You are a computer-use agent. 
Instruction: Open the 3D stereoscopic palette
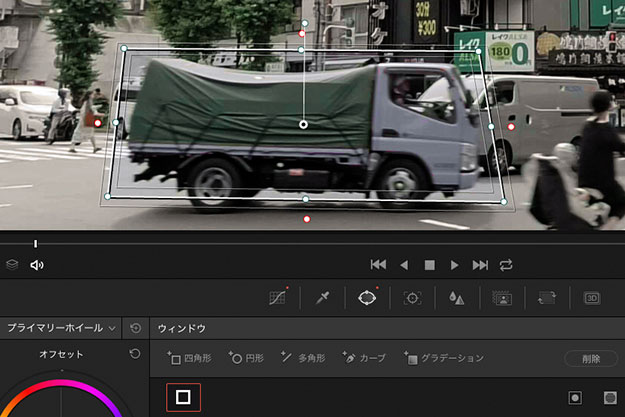[591, 298]
